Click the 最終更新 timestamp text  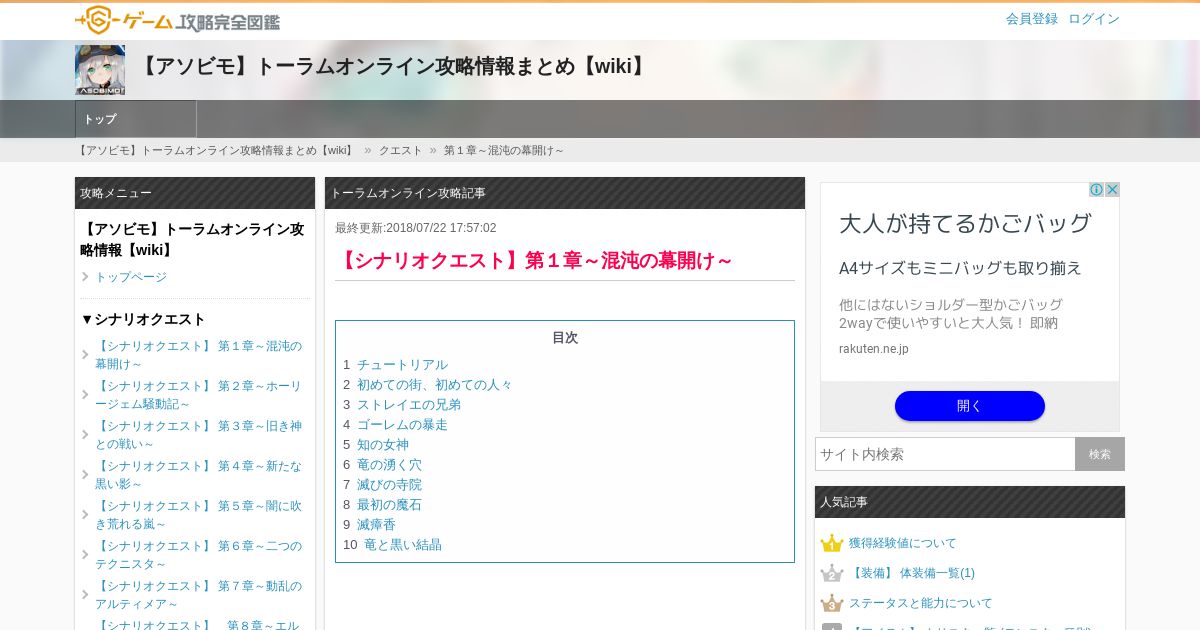pyautogui.click(x=415, y=228)
